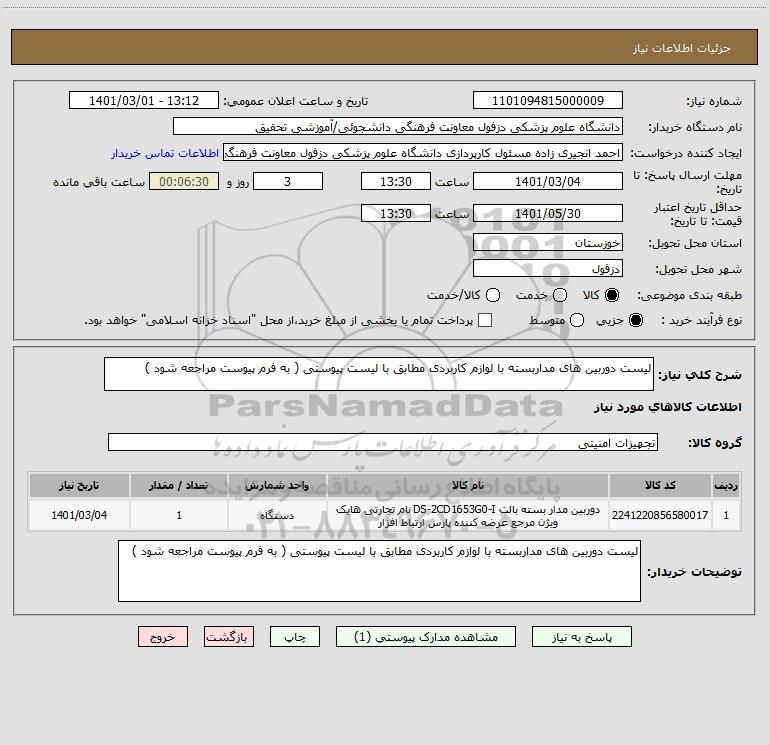This screenshot has height=745, width=770.
Task: Select the کالا radio button
Action: coord(612,295)
